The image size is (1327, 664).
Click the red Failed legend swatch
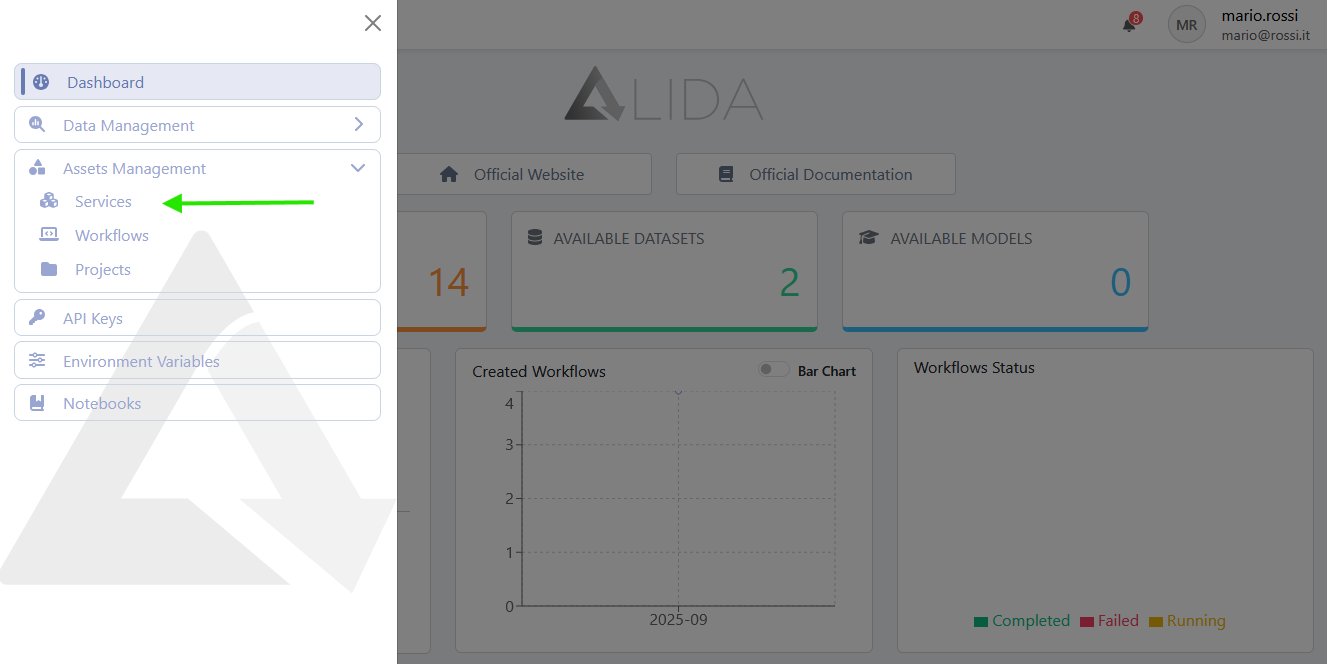1087,622
